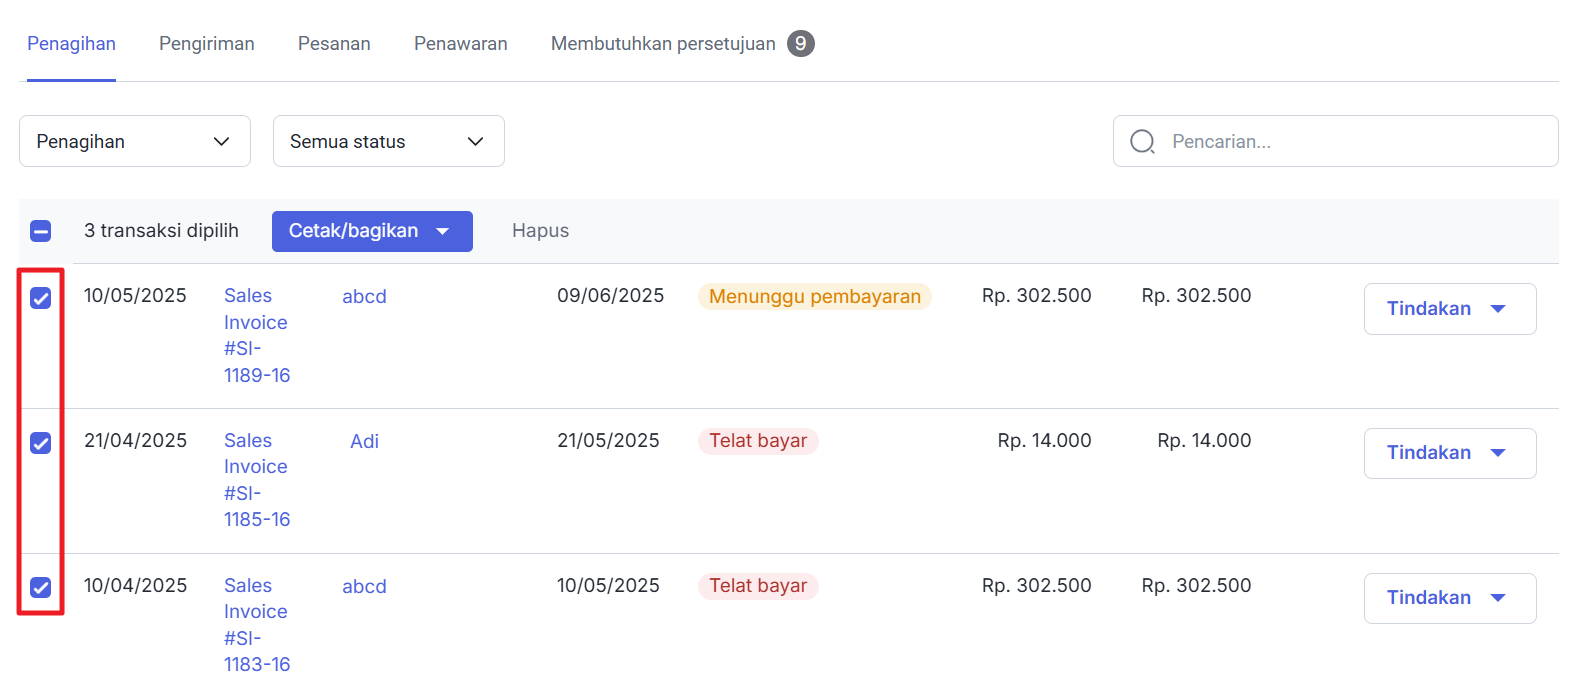This screenshot has height=685, width=1583.
Task: Uncheck the invoice #SI-1185-16 row checkbox
Action: pyautogui.click(x=41, y=443)
